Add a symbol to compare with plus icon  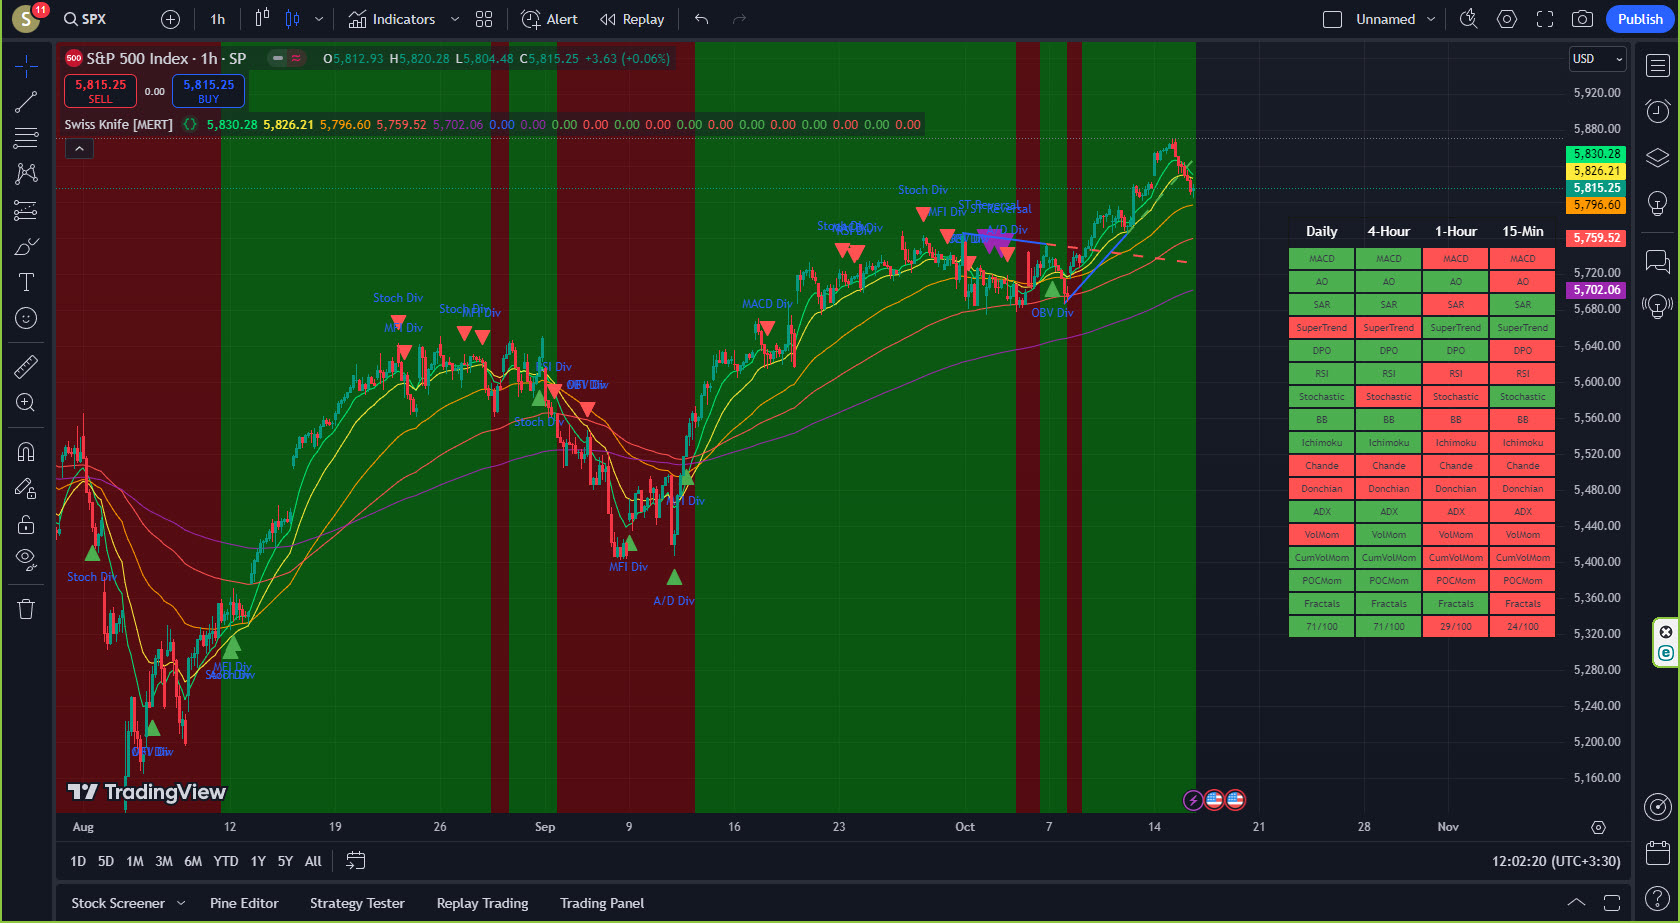click(x=171, y=19)
